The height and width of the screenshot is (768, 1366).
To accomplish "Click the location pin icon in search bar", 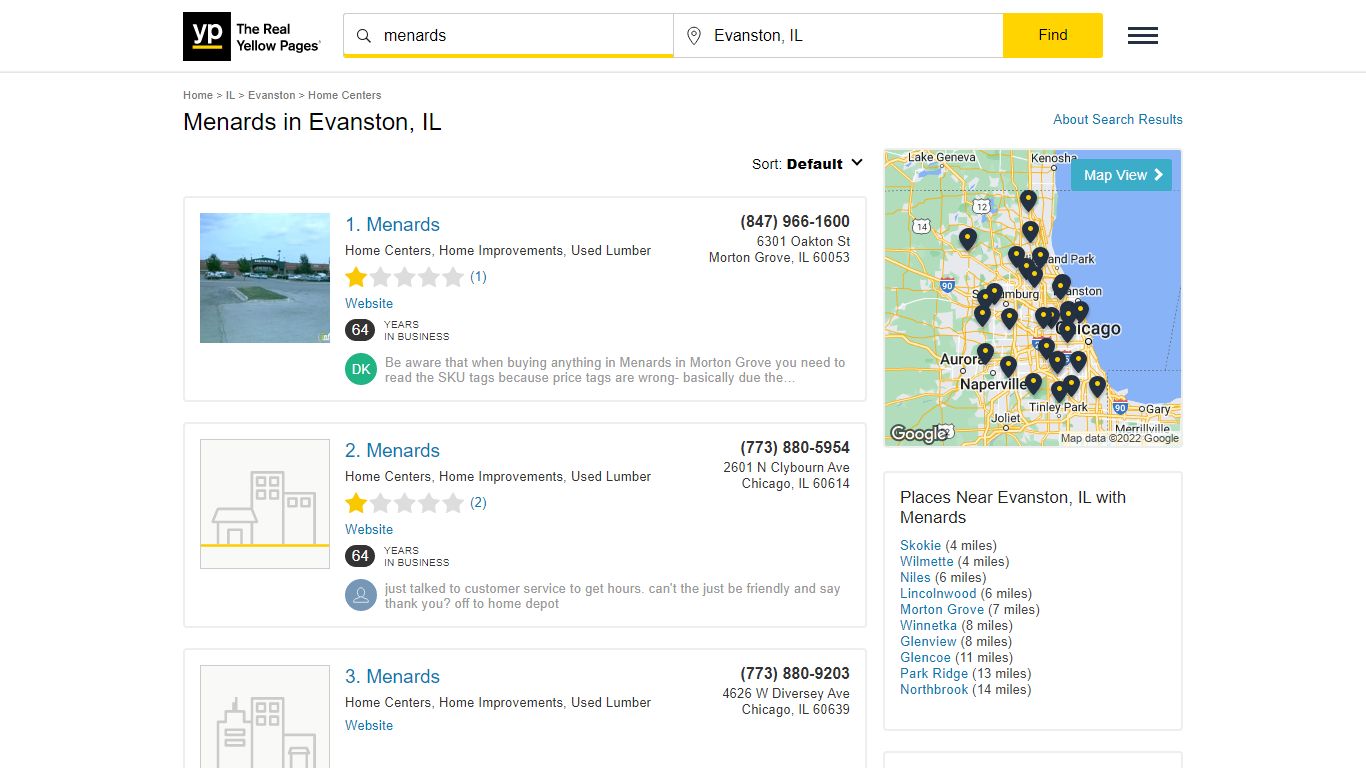I will (x=694, y=36).
